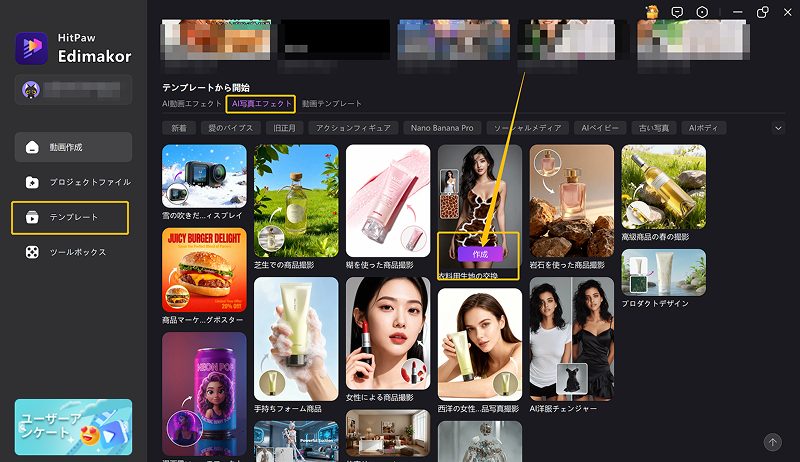This screenshot has width=800, height=462.
Task: Switch to AI写真エフェクト tab
Action: 261,104
